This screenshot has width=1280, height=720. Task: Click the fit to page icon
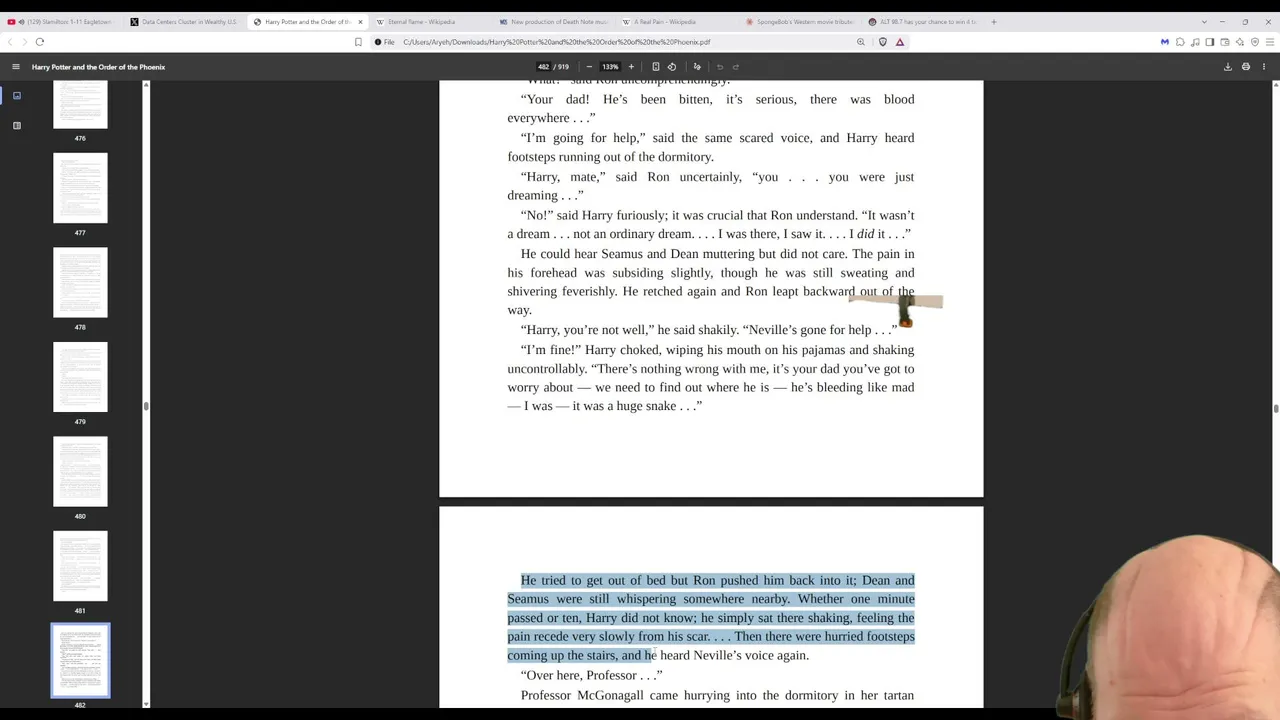tap(656, 67)
